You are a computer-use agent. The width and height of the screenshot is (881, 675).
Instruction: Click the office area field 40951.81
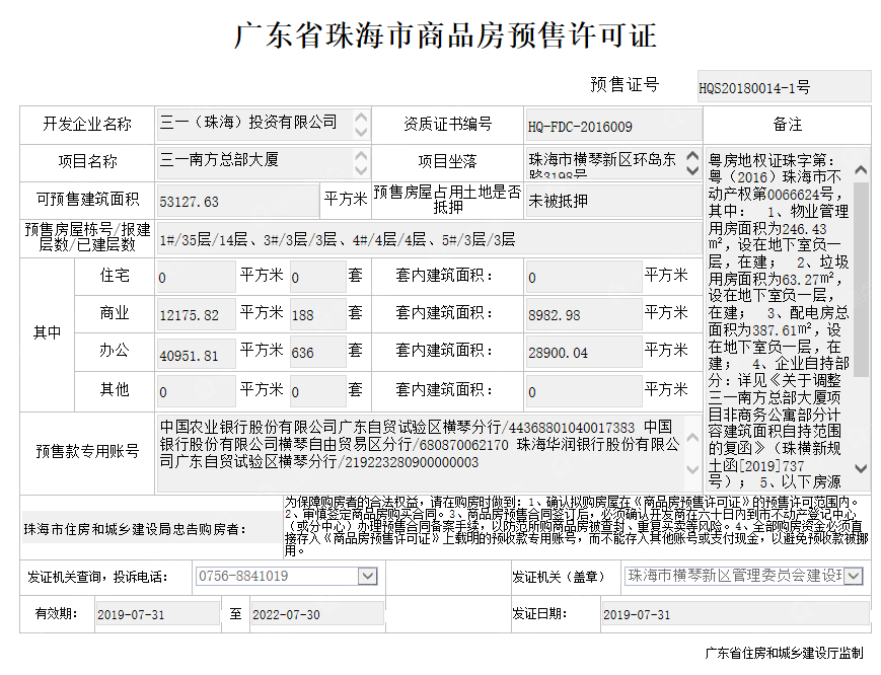click(196, 353)
